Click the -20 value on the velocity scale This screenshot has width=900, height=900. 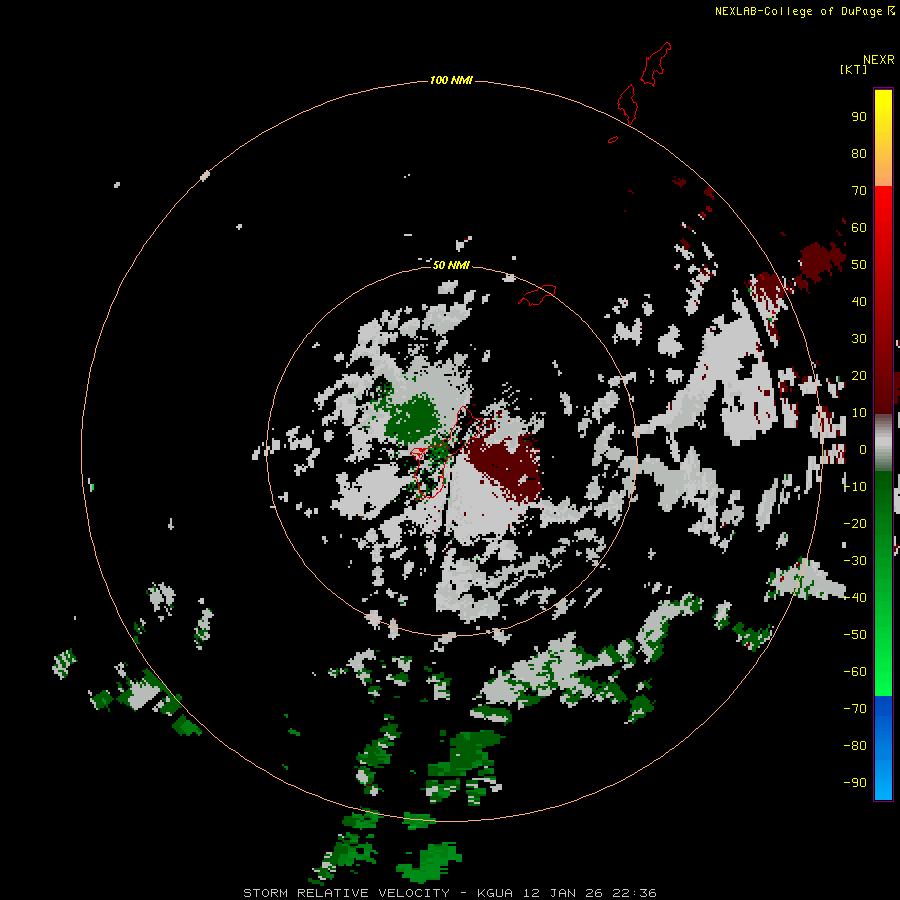click(855, 524)
